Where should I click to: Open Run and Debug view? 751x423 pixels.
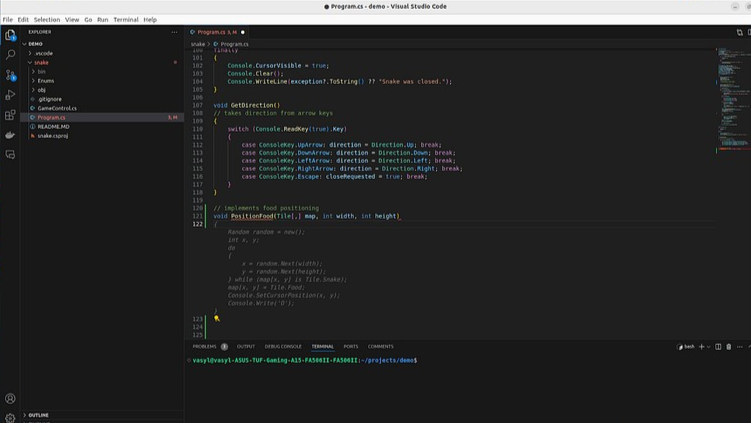(10, 95)
